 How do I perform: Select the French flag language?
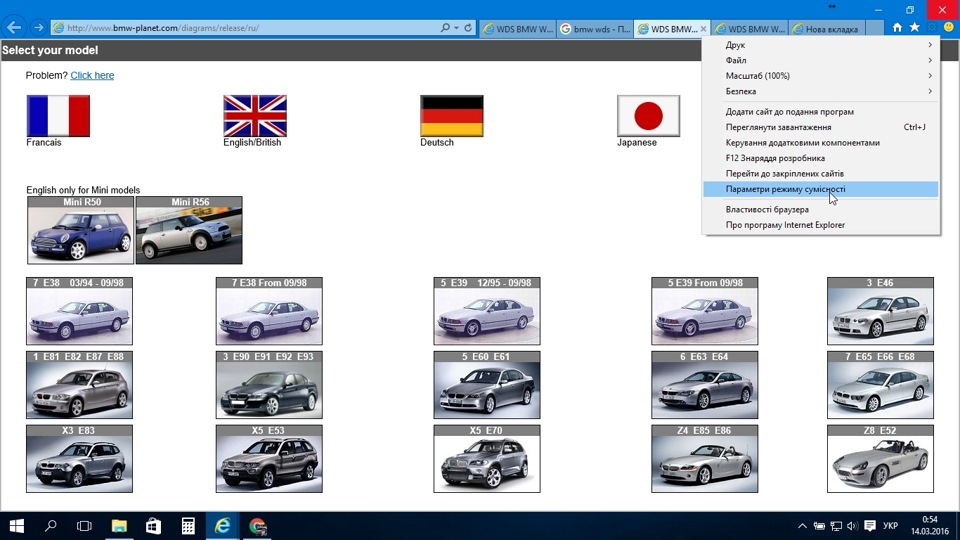(58, 116)
